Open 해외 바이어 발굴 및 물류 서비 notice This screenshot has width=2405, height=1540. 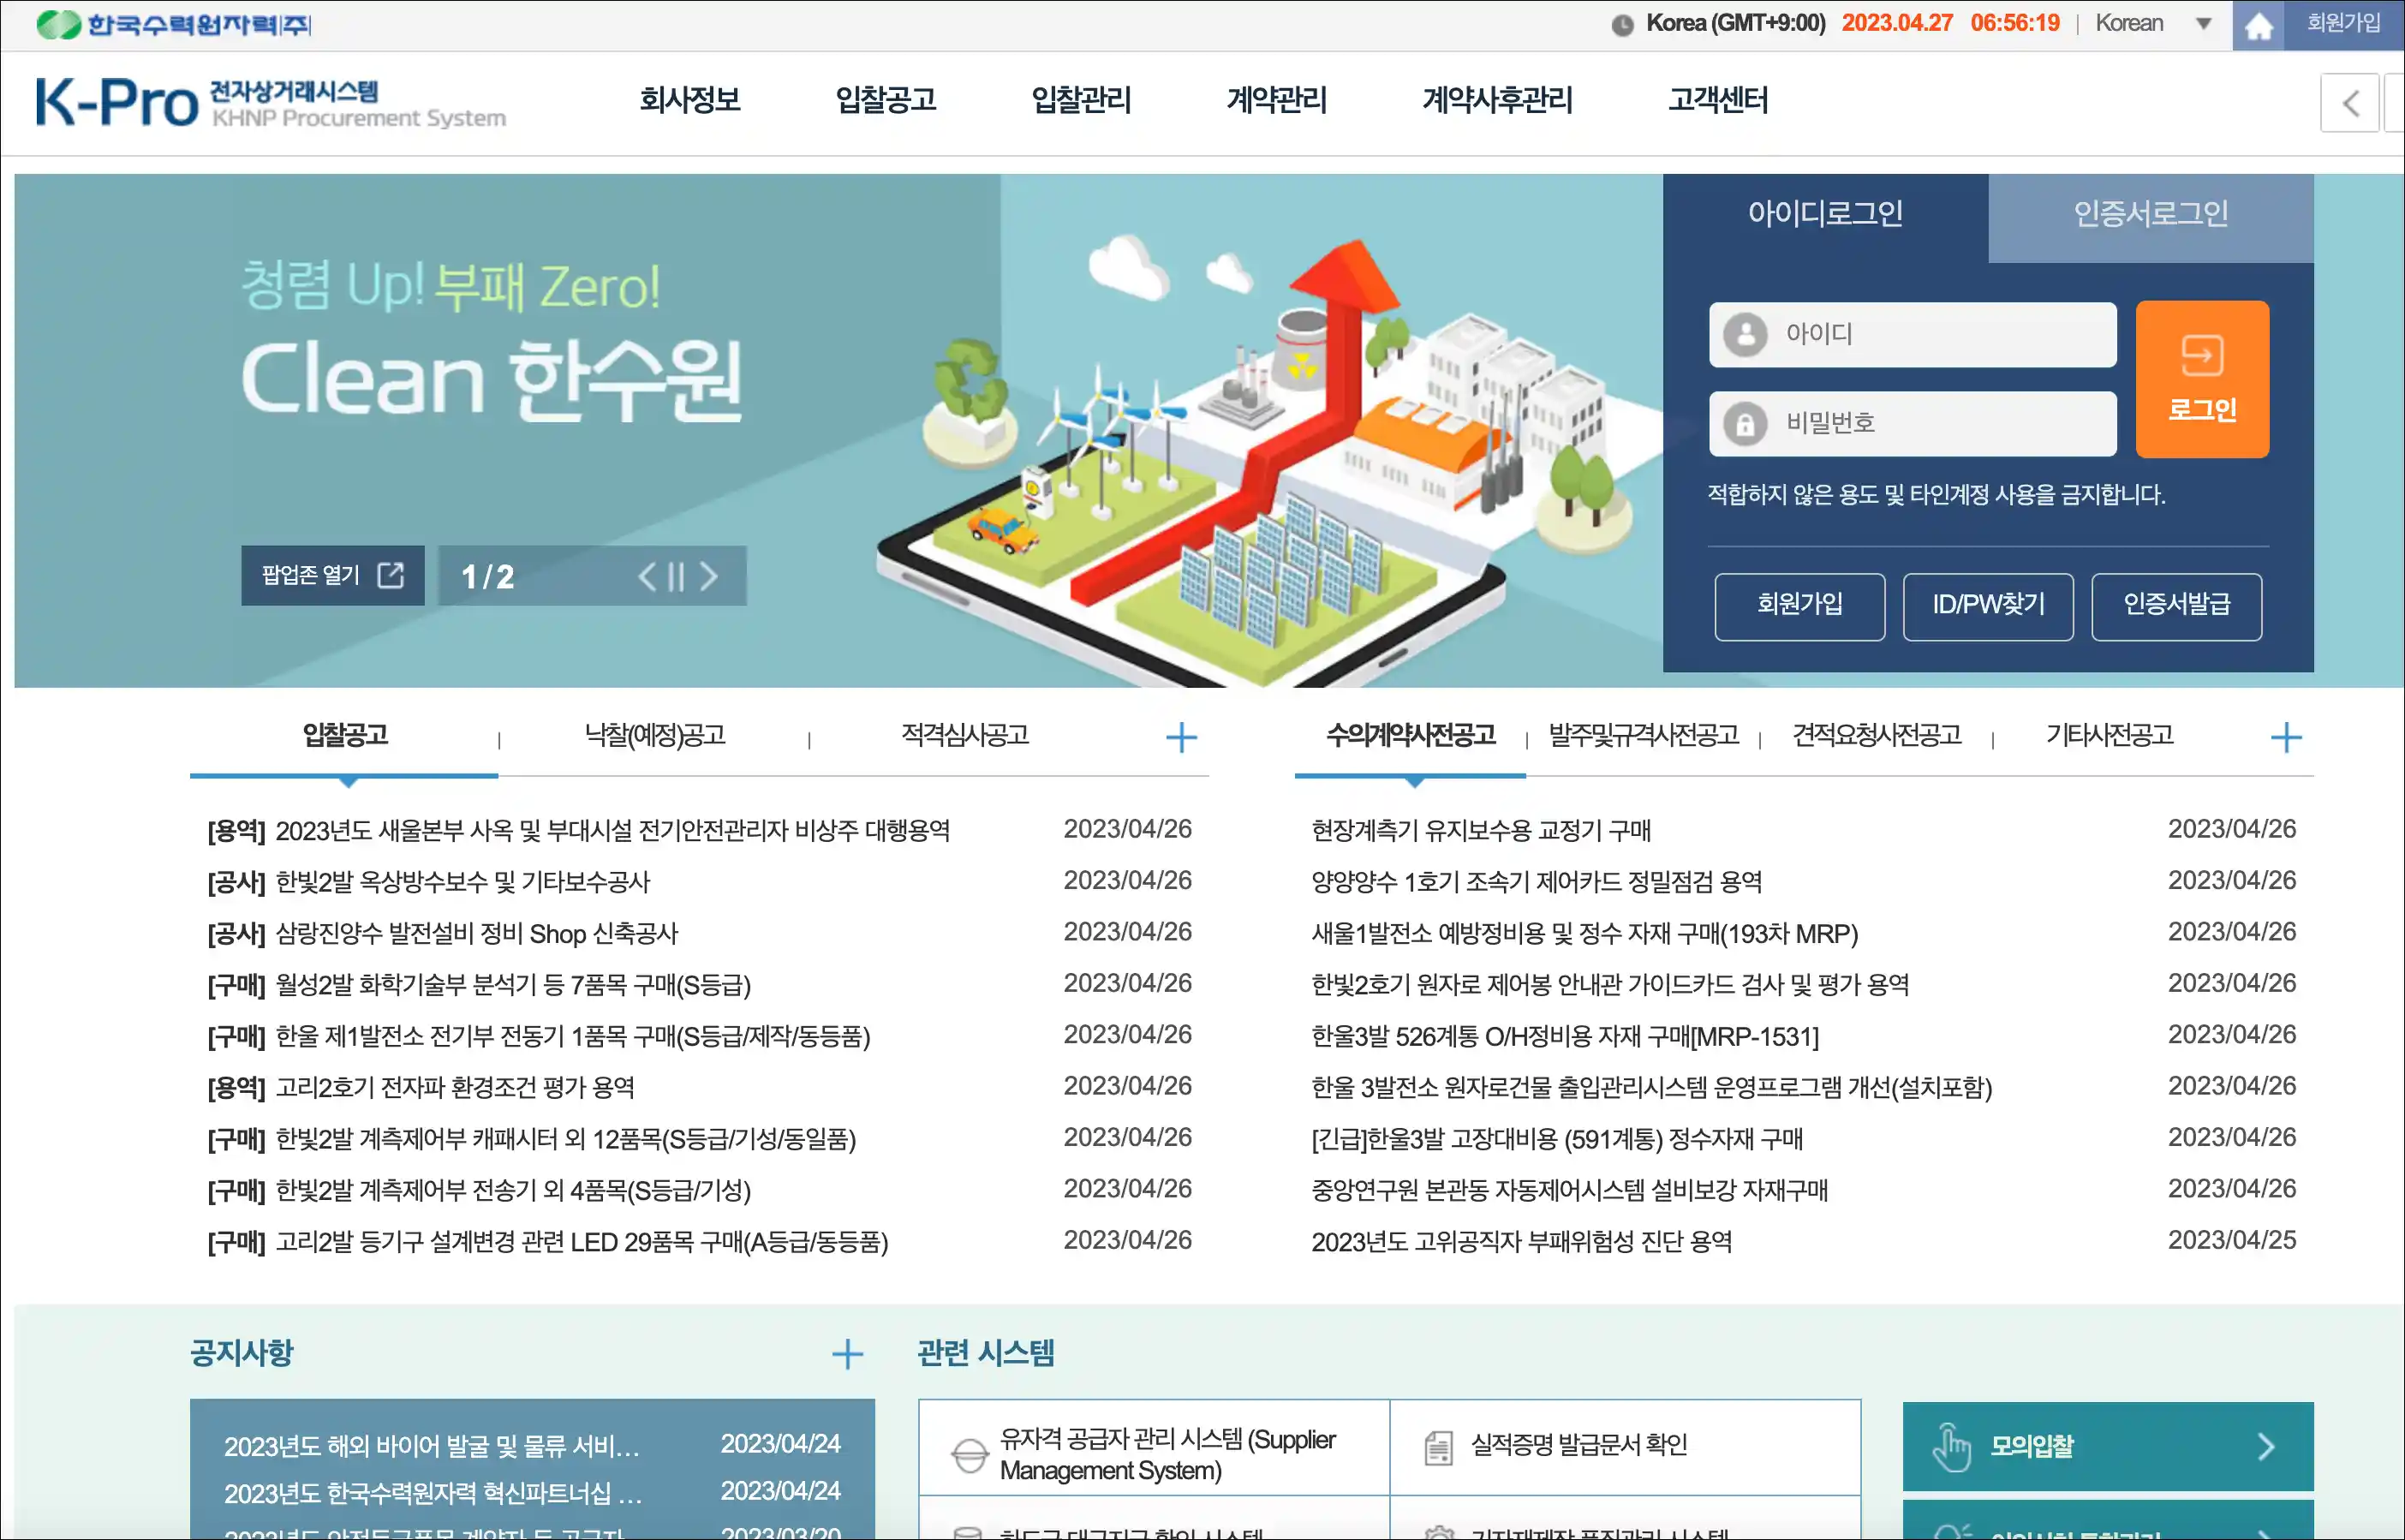(x=432, y=1447)
